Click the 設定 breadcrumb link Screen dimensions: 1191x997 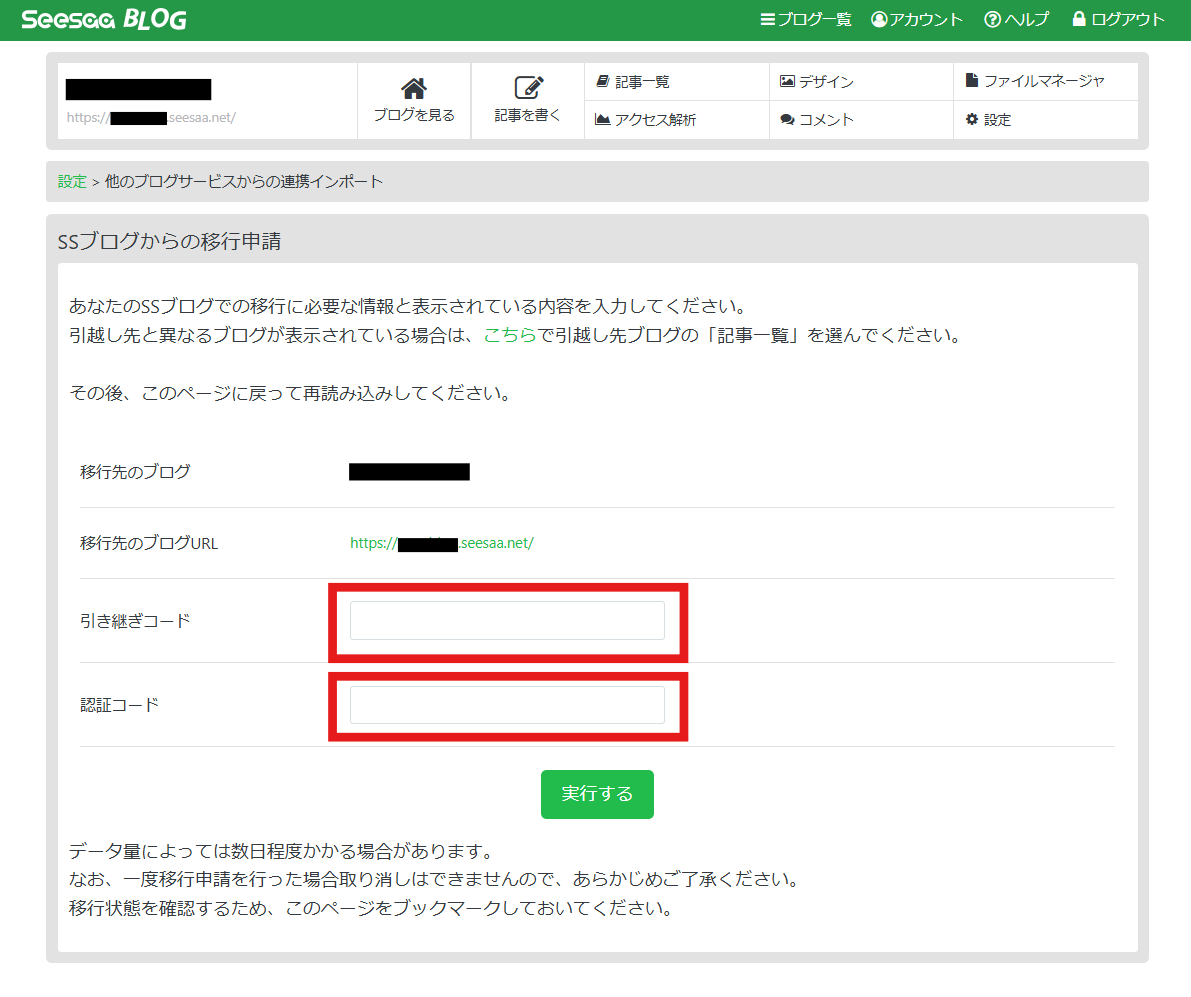72,181
